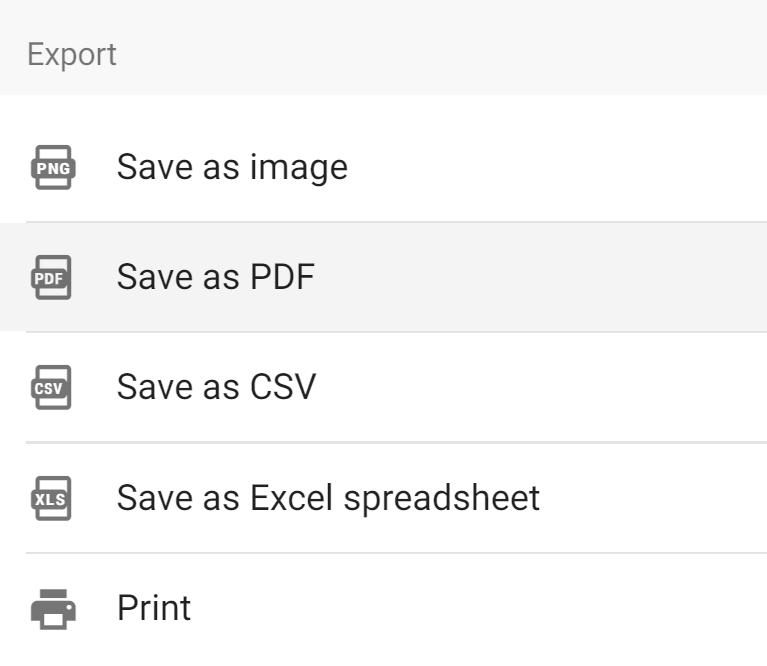This screenshot has width=767, height=666.
Task: Click the gray header bar beside Export
Action: click(x=440, y=49)
